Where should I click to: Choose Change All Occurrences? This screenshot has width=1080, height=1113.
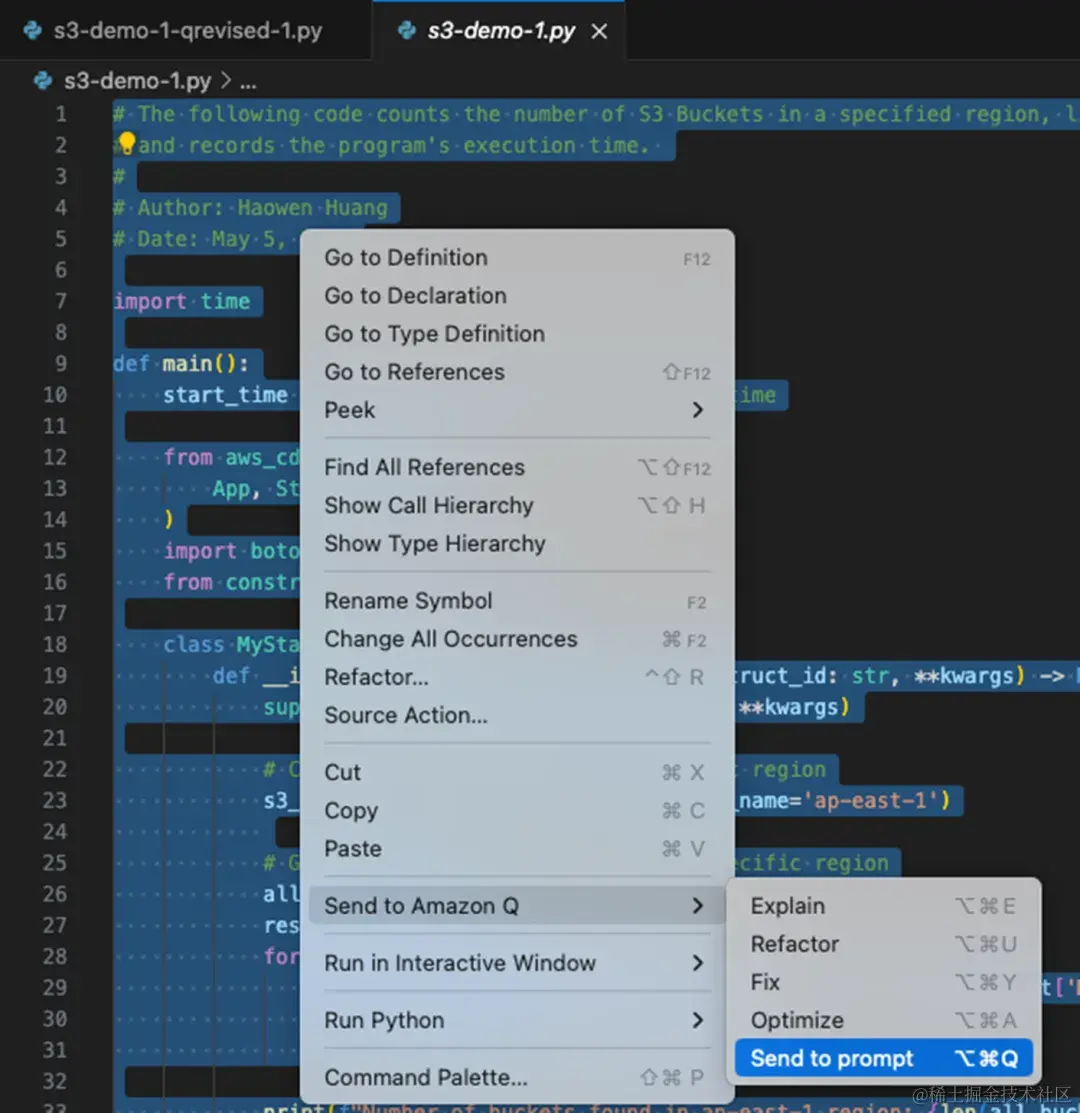pyautogui.click(x=517, y=640)
